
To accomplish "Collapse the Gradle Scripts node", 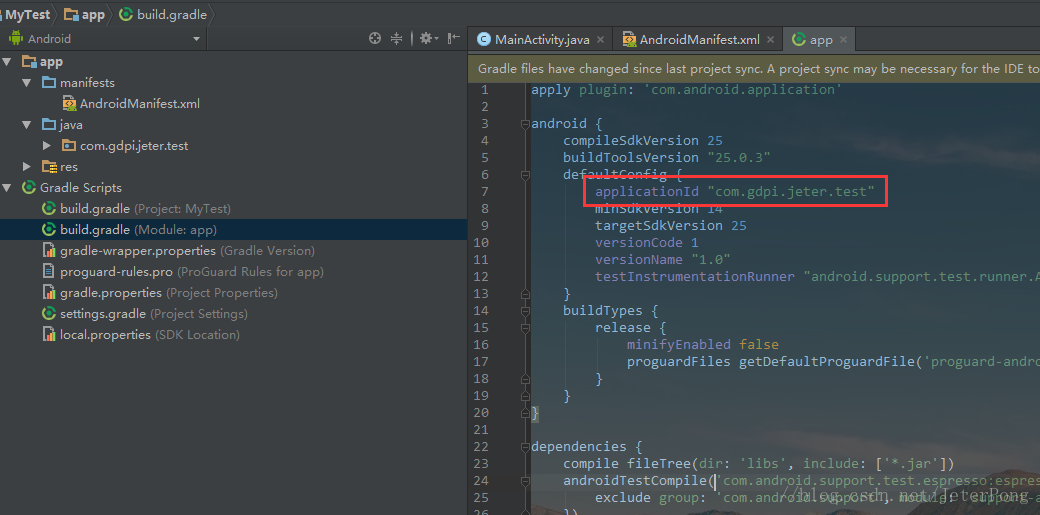I will [x=7, y=188].
